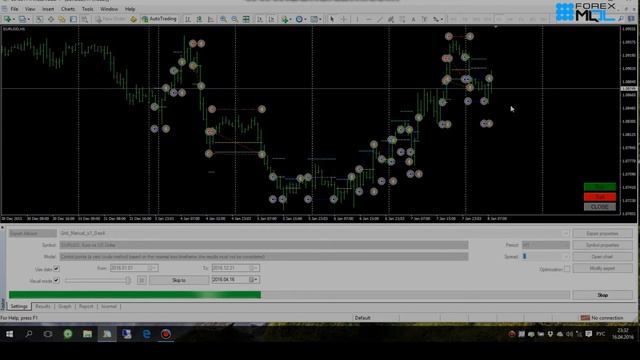Click the Expert properties button

coord(602,233)
